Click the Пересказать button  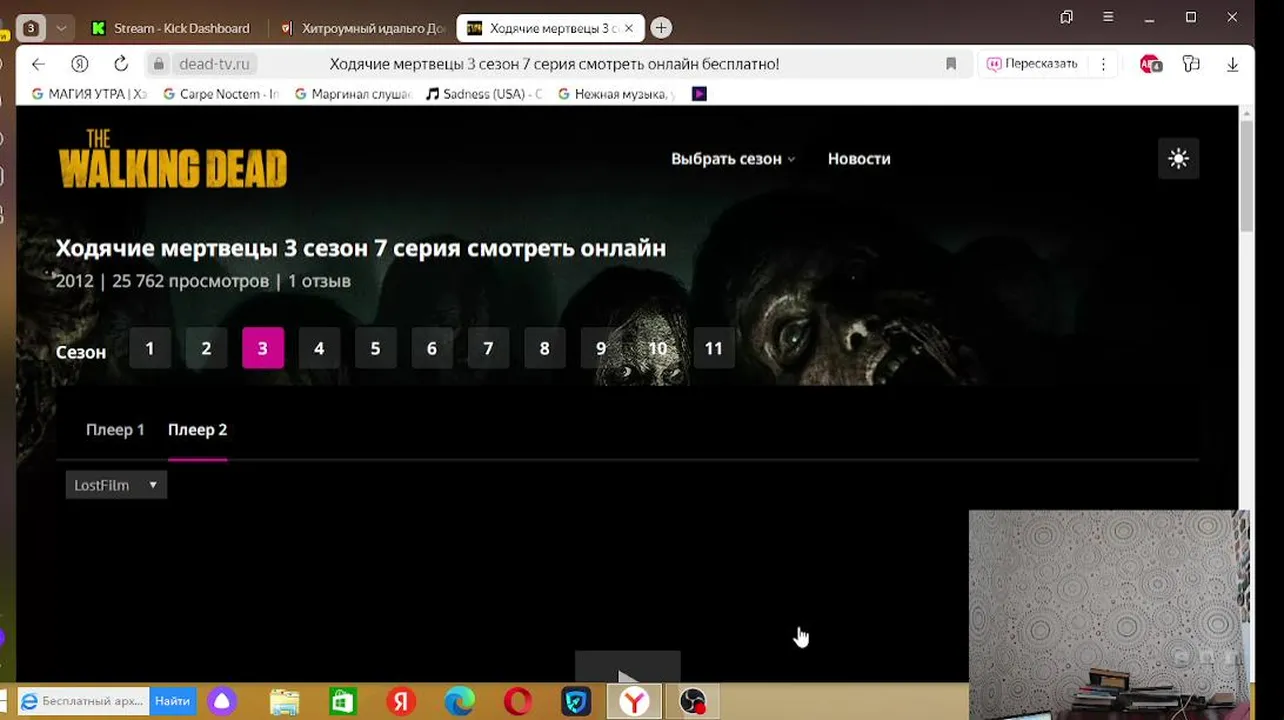pyautogui.click(x=1032, y=64)
